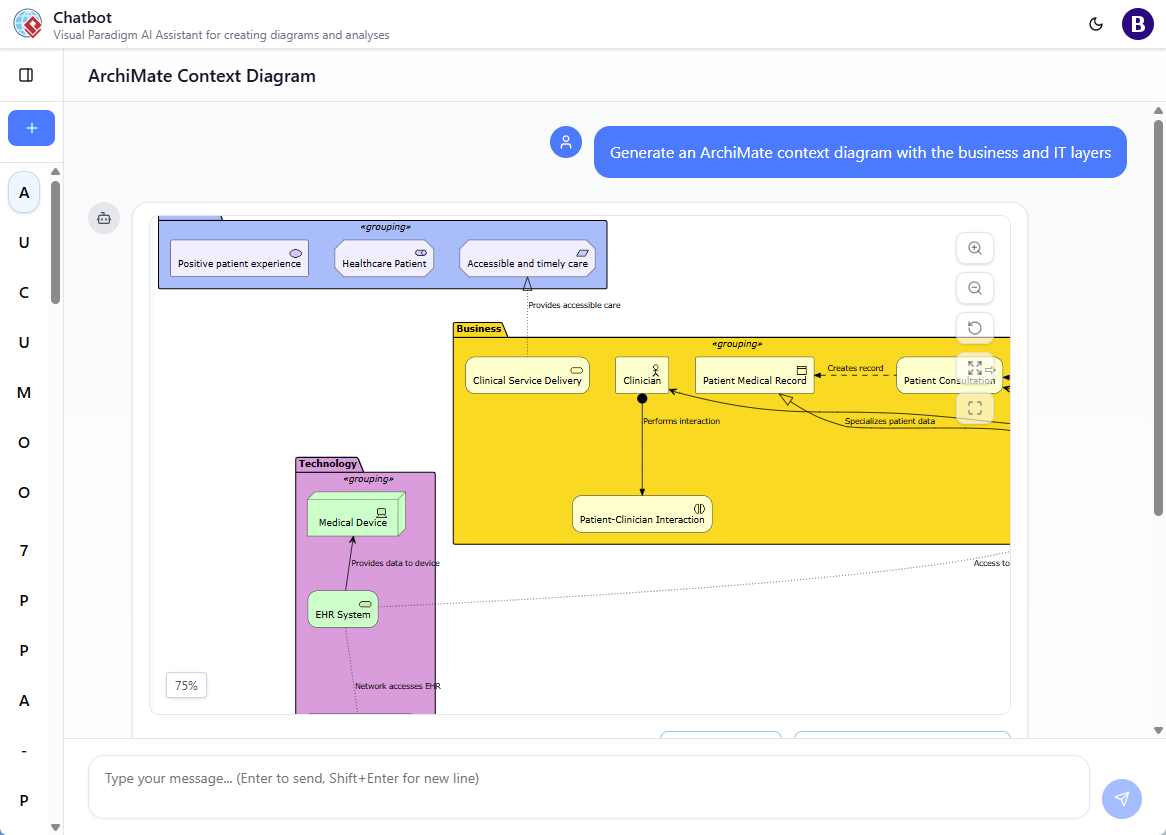This screenshot has width=1166, height=835.
Task: Open the selected chat labeled A
Action: tap(24, 192)
